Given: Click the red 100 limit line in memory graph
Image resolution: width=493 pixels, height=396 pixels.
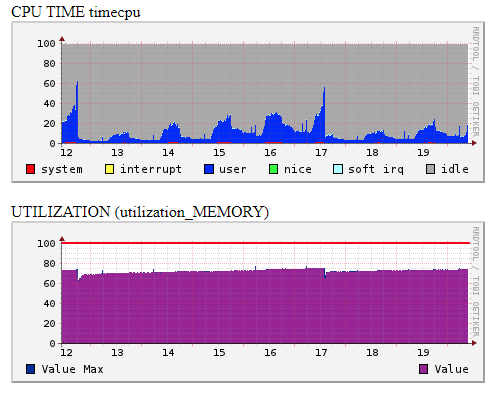Looking at the screenshot, I should coord(266,243).
